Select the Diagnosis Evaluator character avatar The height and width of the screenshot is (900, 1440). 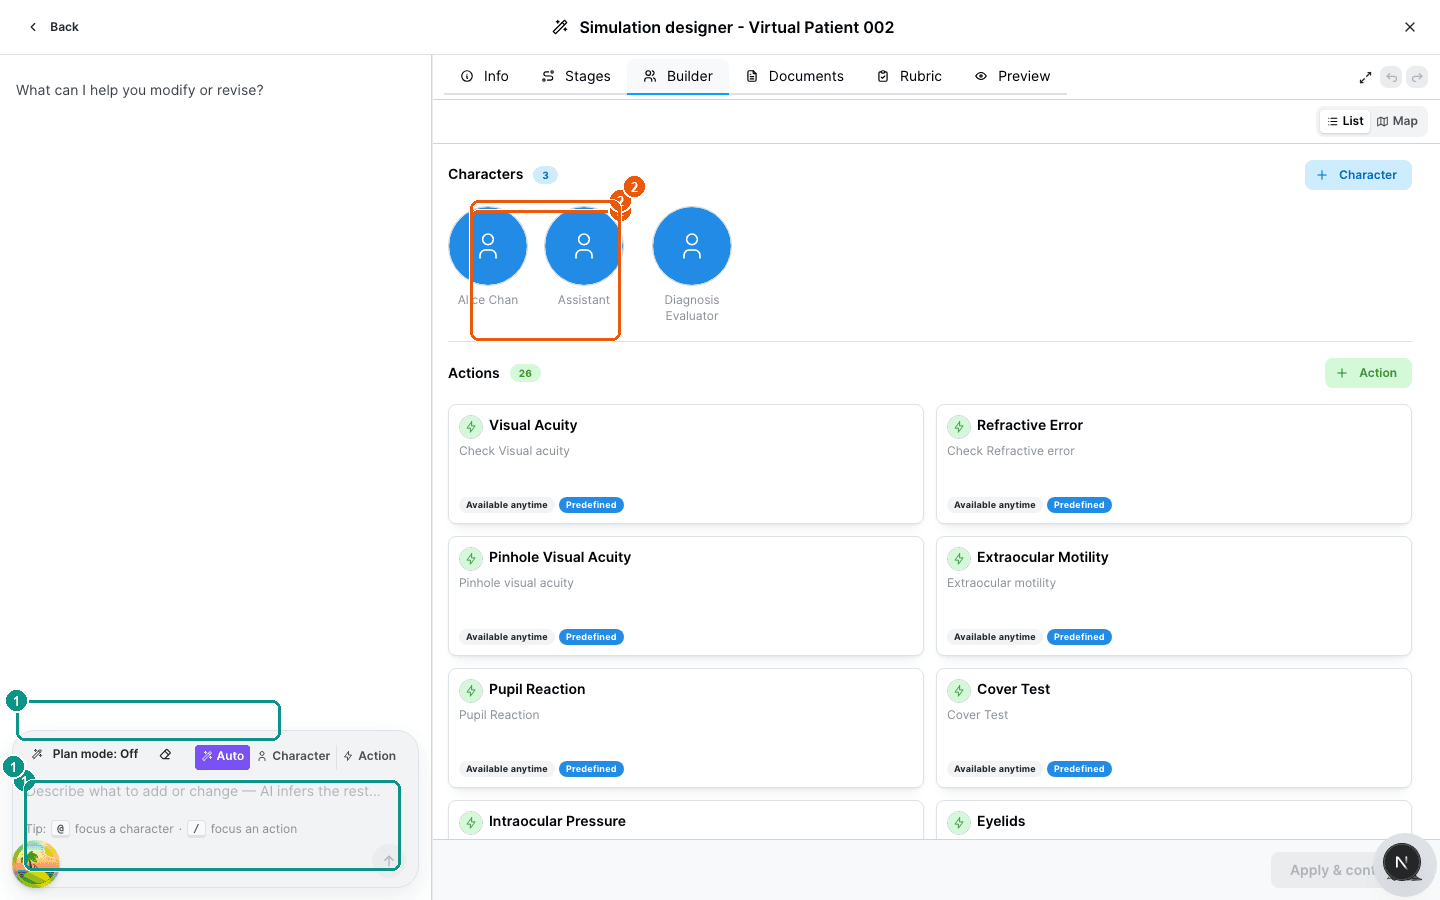click(x=692, y=246)
